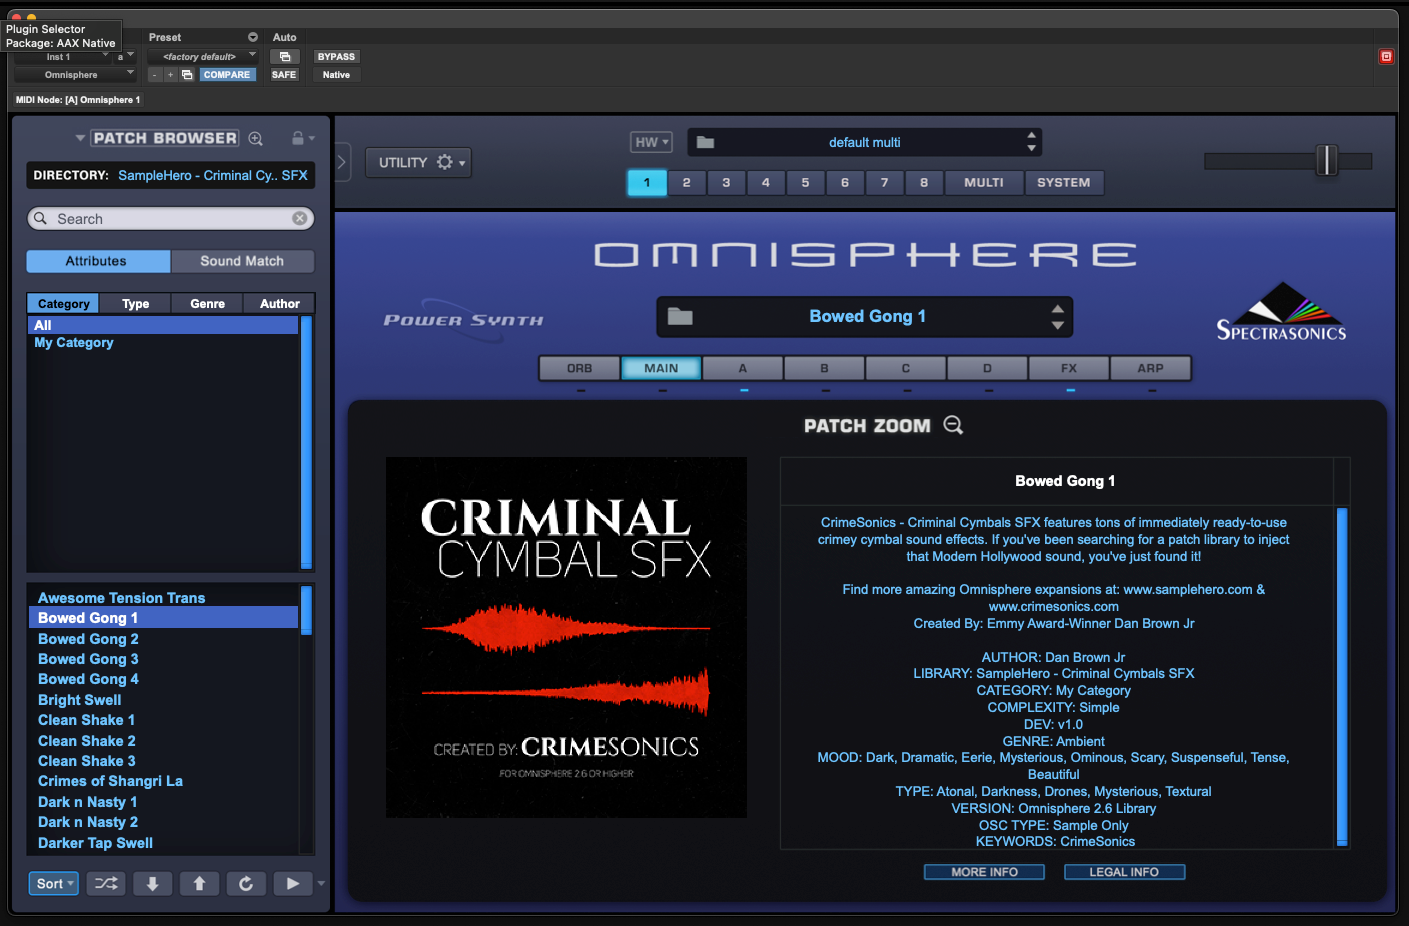Toggle the Native button
Viewport: 1409px width, 926px height.
(x=336, y=75)
